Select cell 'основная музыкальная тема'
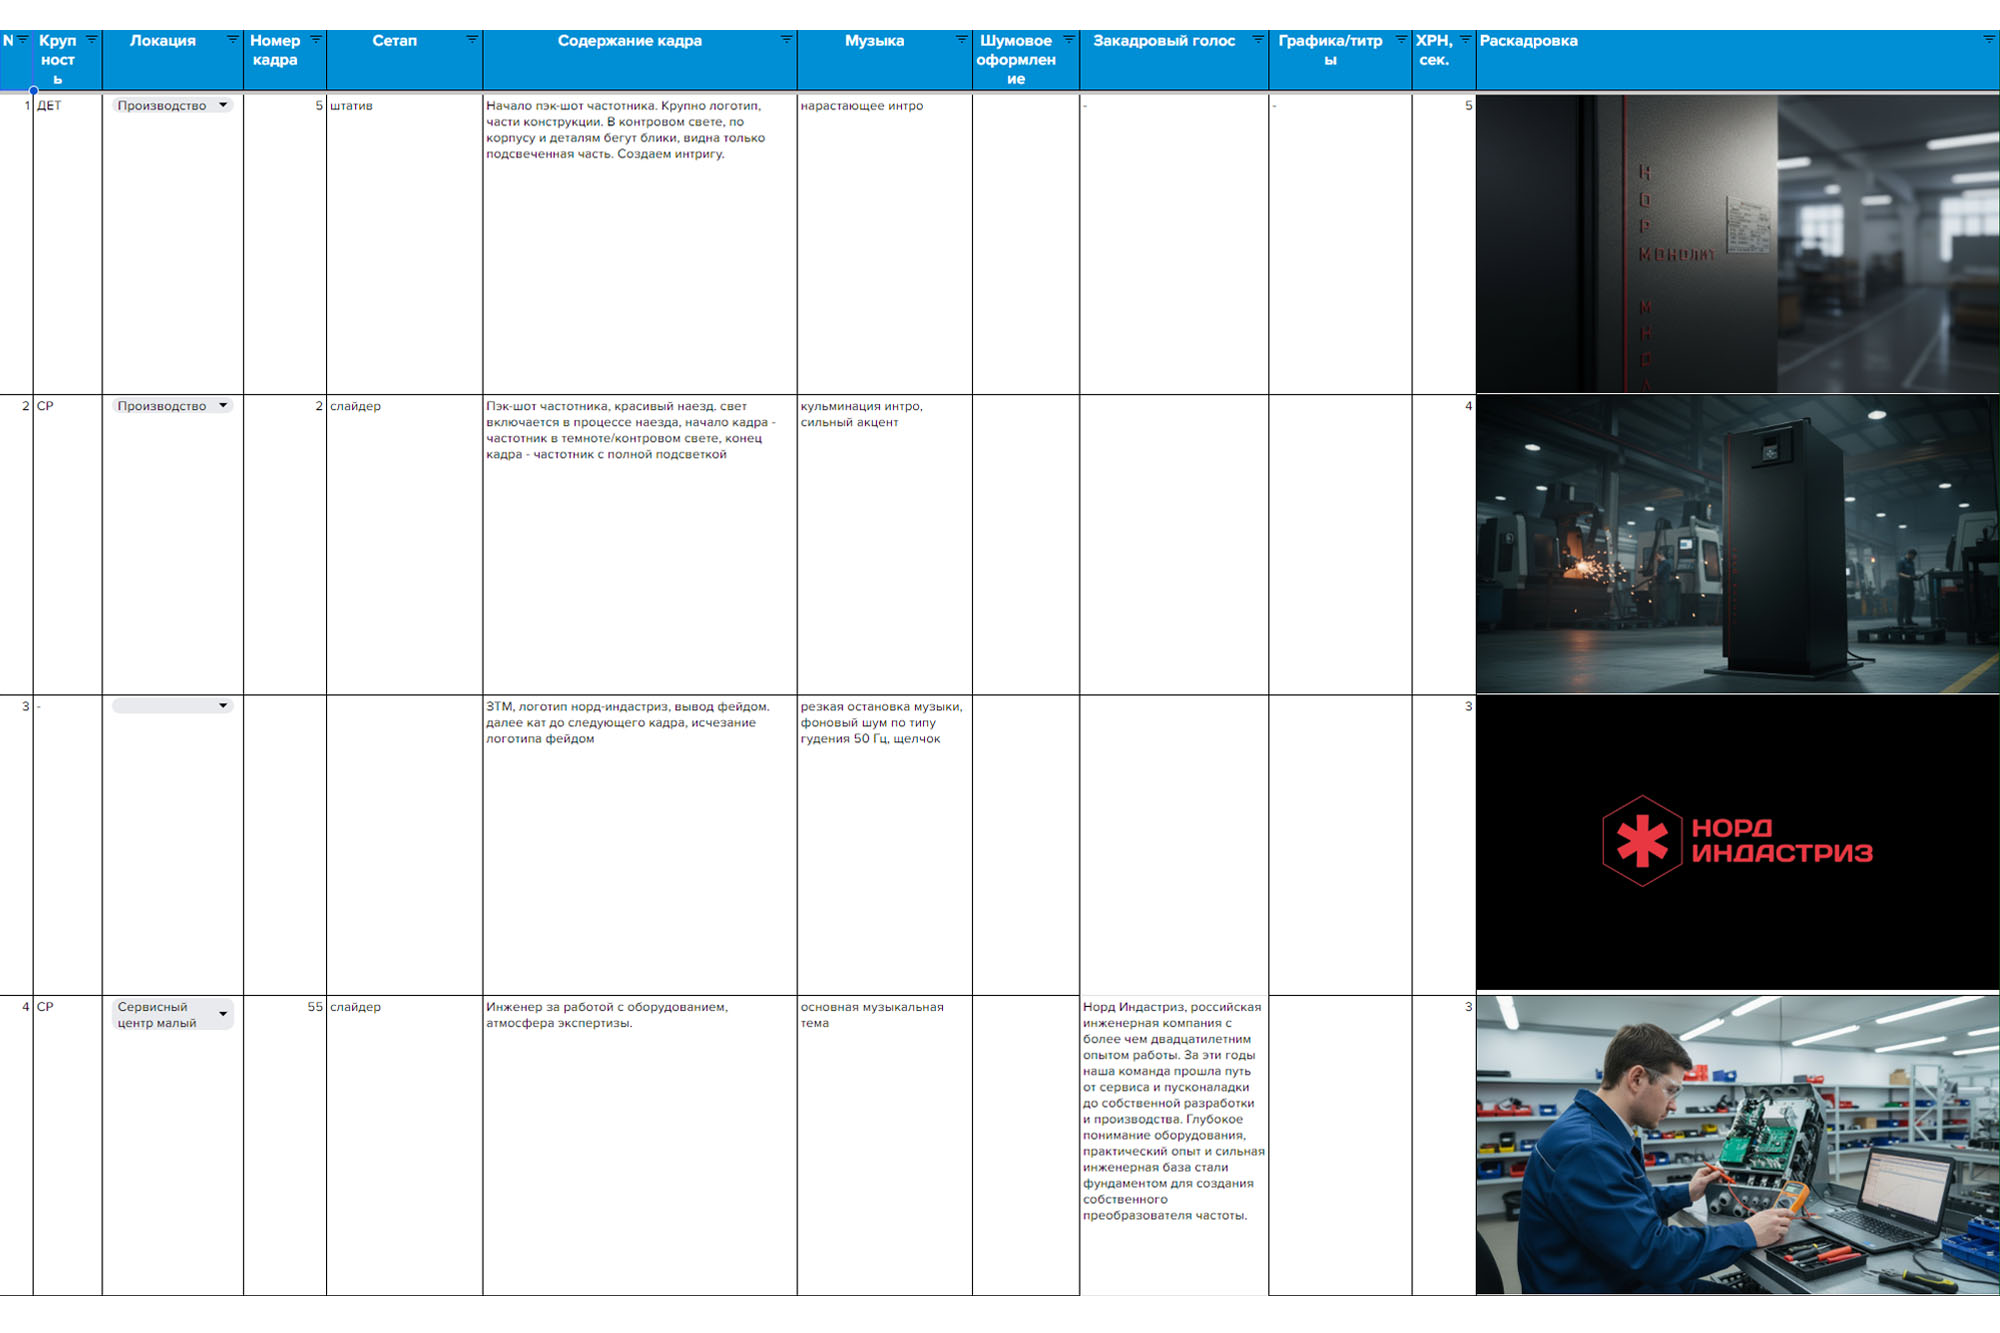 point(885,1145)
